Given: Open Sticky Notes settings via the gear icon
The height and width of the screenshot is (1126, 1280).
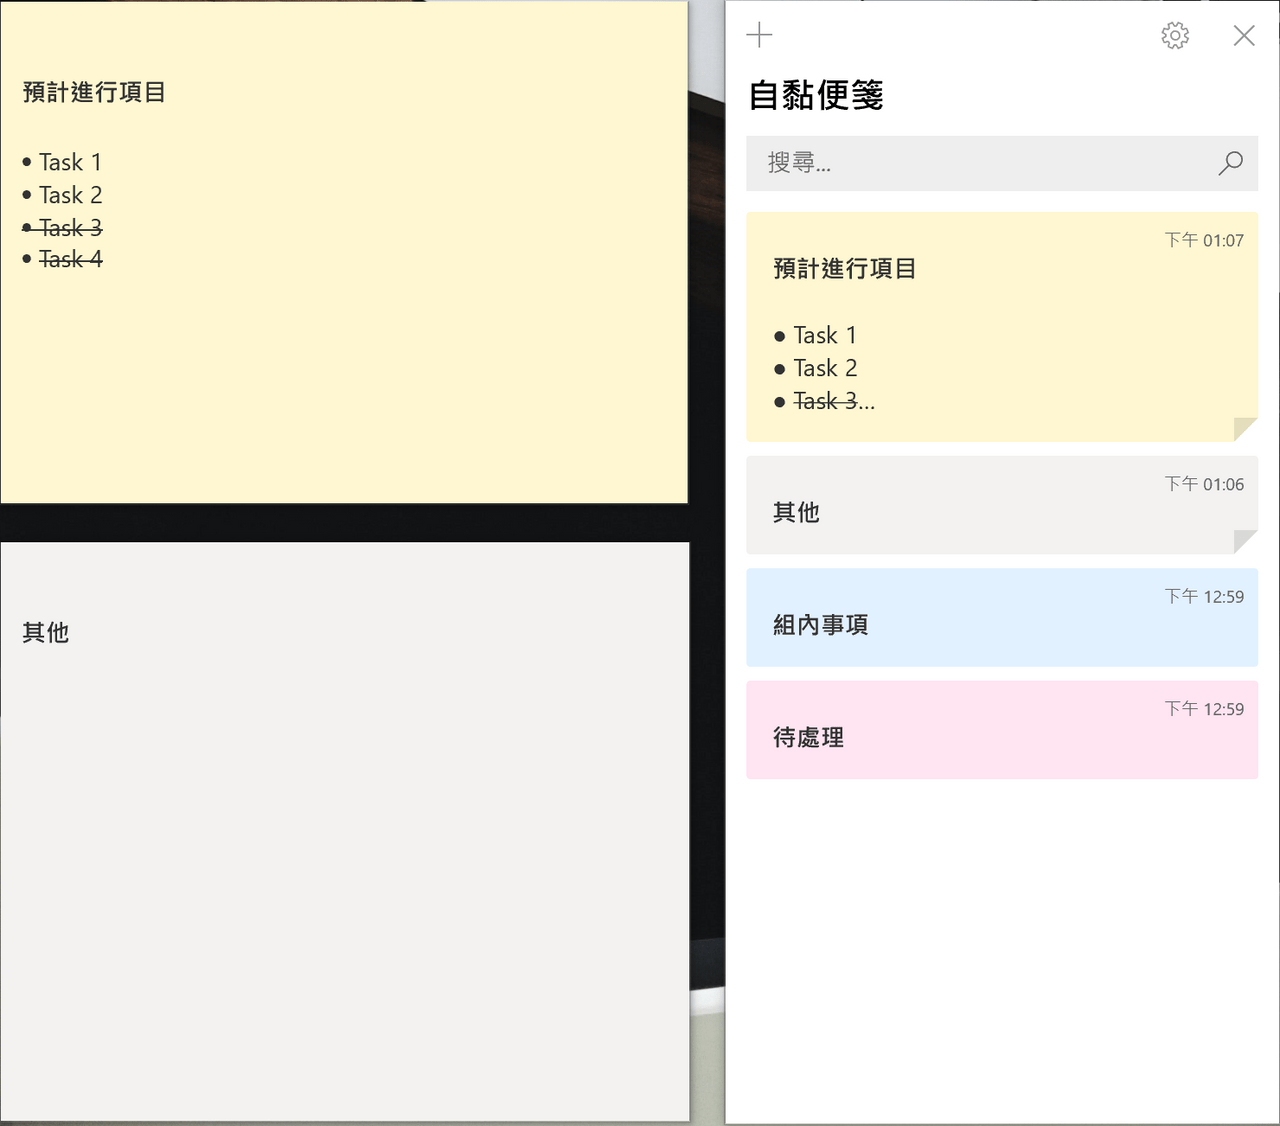Looking at the screenshot, I should 1175,35.
